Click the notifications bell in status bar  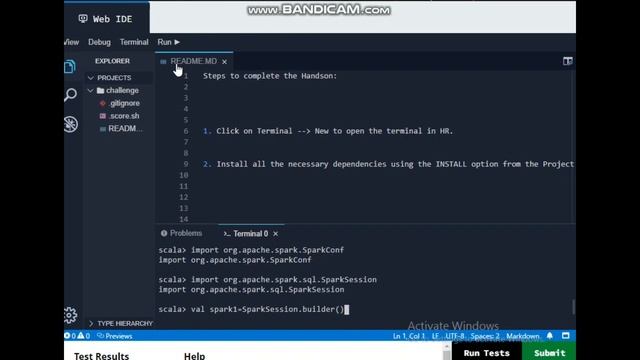tap(550, 336)
